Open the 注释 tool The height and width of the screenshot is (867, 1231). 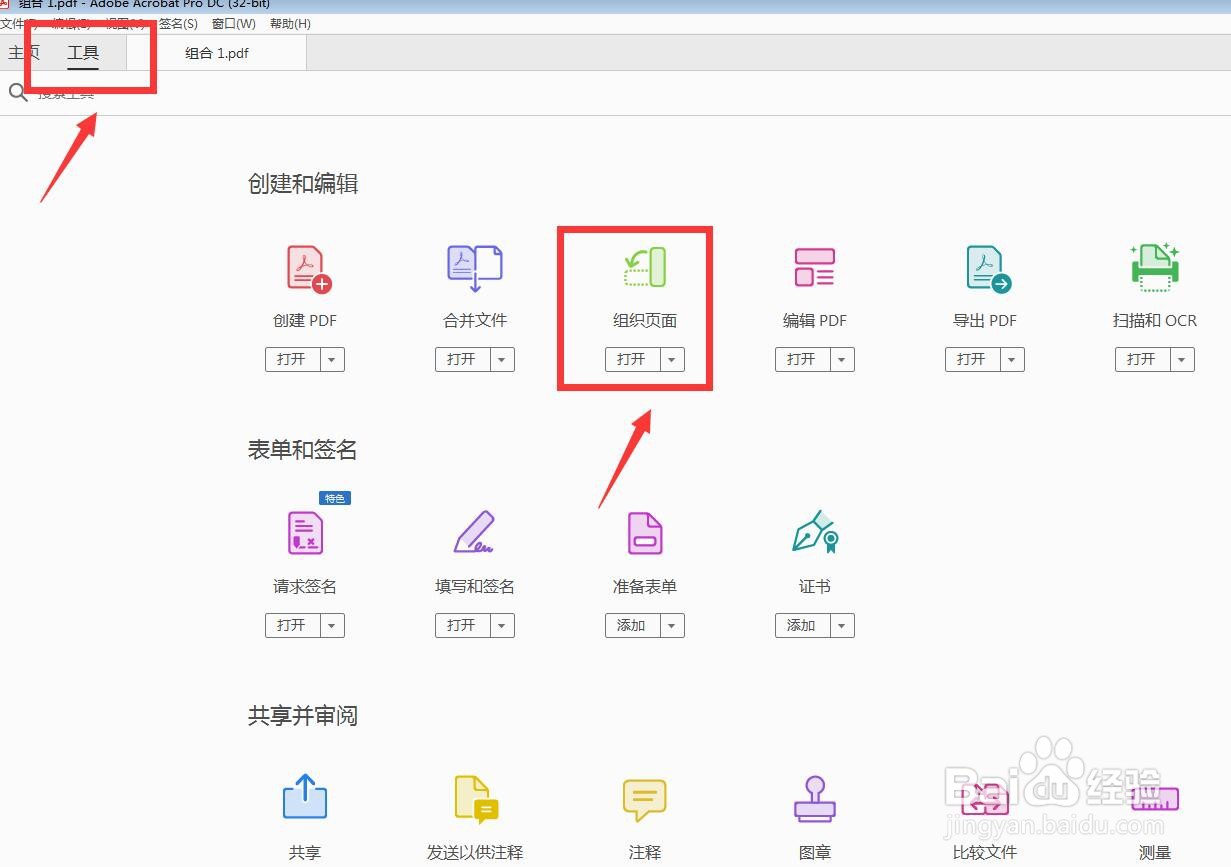[644, 797]
